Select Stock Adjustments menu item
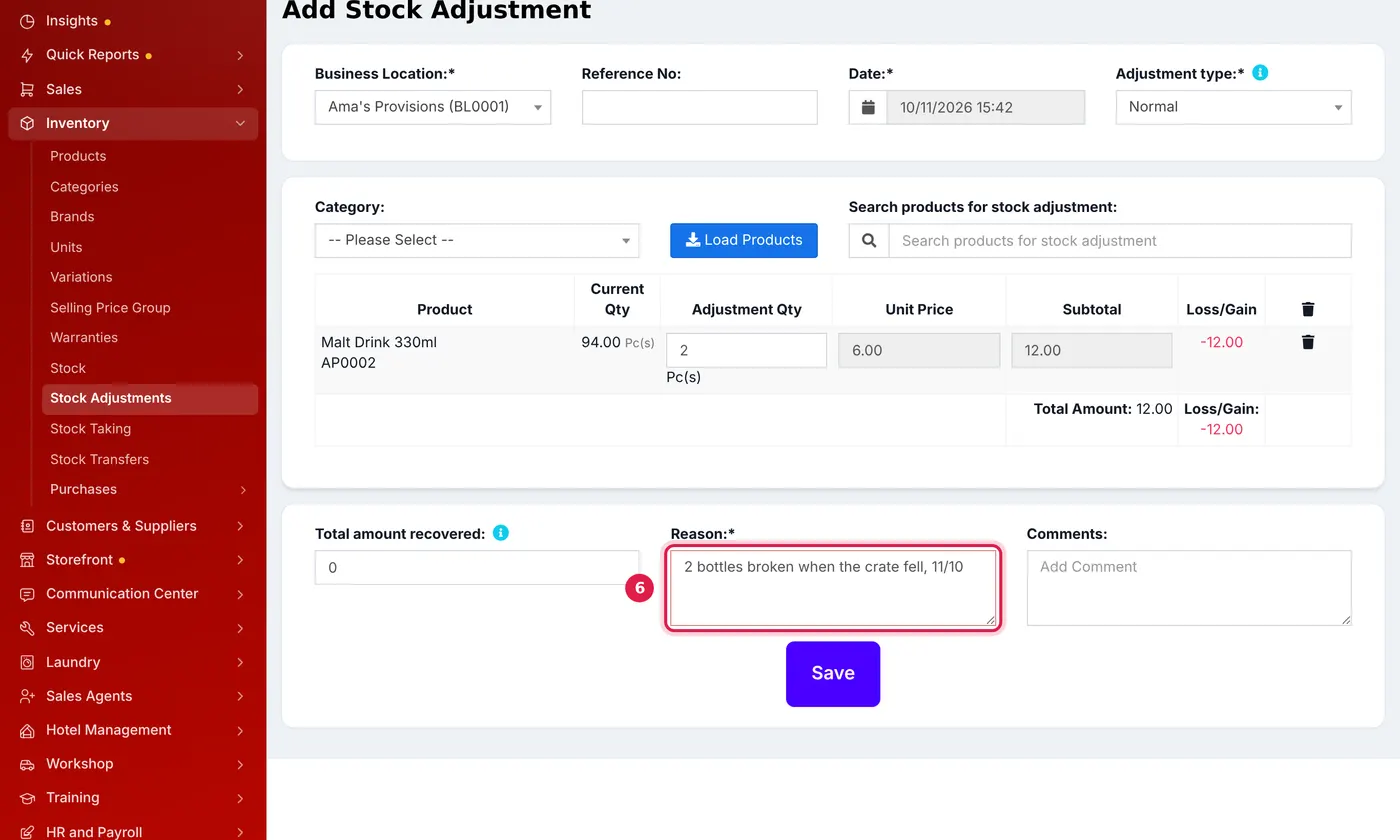 click(150, 398)
